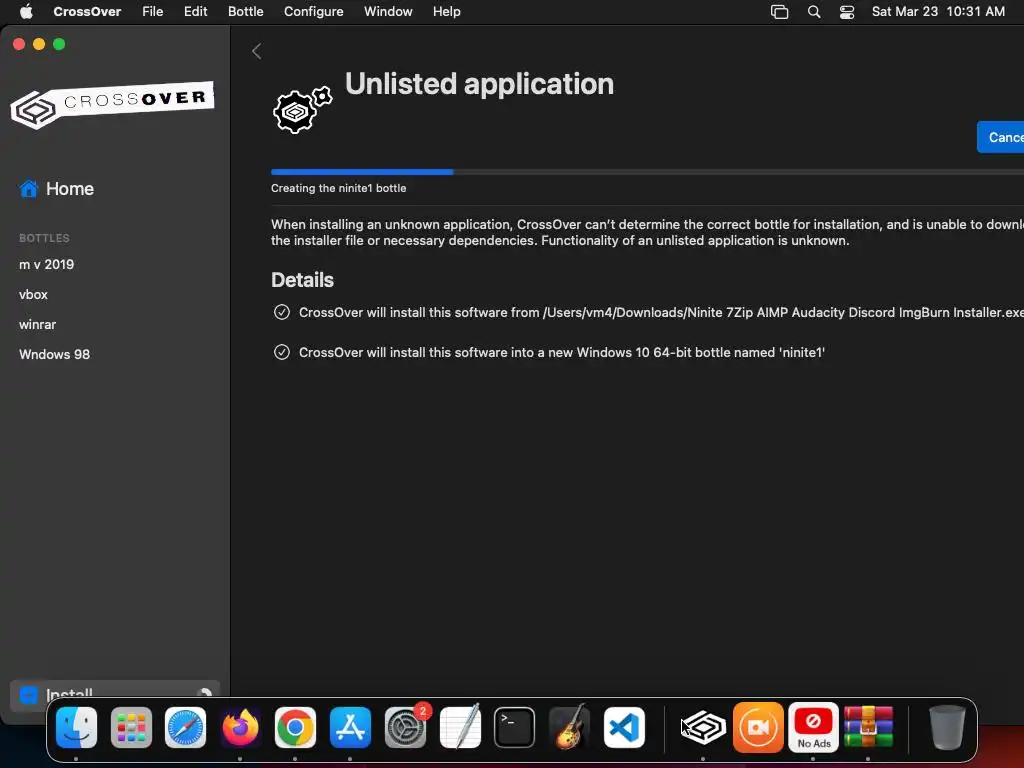1024x768 pixels.
Task: Launch Safari from the Dock
Action: (185, 728)
